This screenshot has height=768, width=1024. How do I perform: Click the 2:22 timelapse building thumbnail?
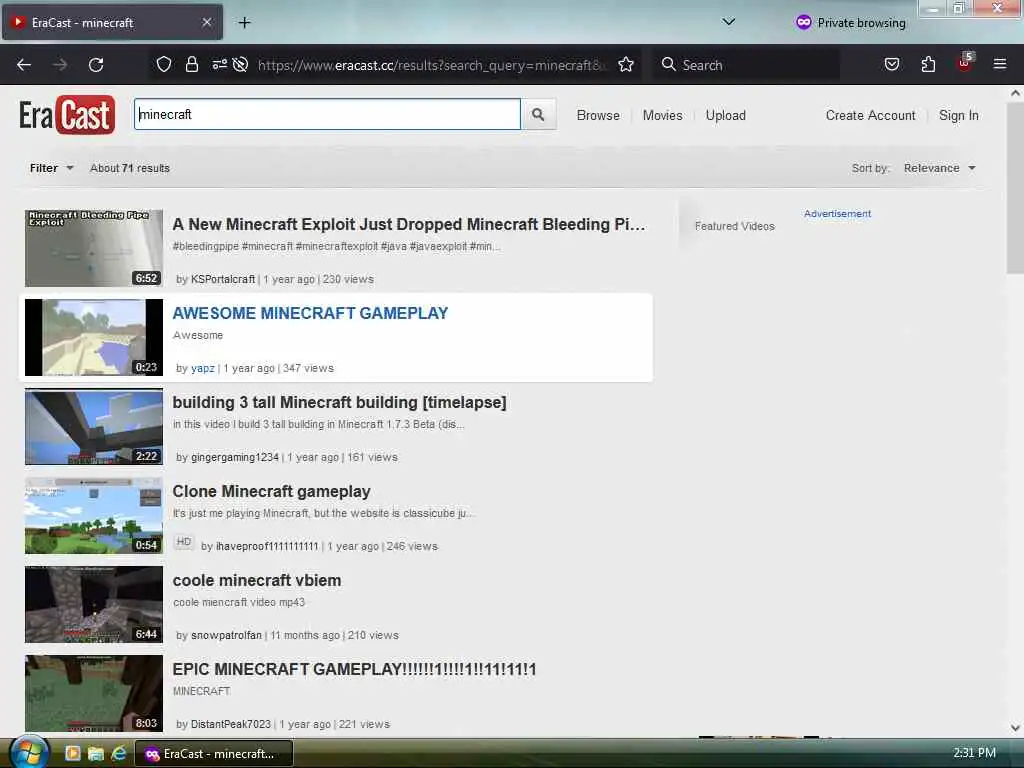click(x=94, y=426)
